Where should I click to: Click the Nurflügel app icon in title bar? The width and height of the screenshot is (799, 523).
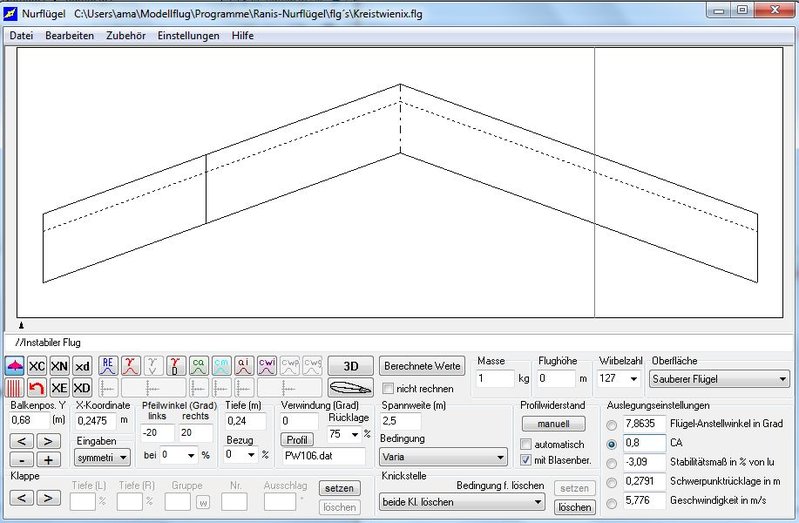(x=10, y=13)
